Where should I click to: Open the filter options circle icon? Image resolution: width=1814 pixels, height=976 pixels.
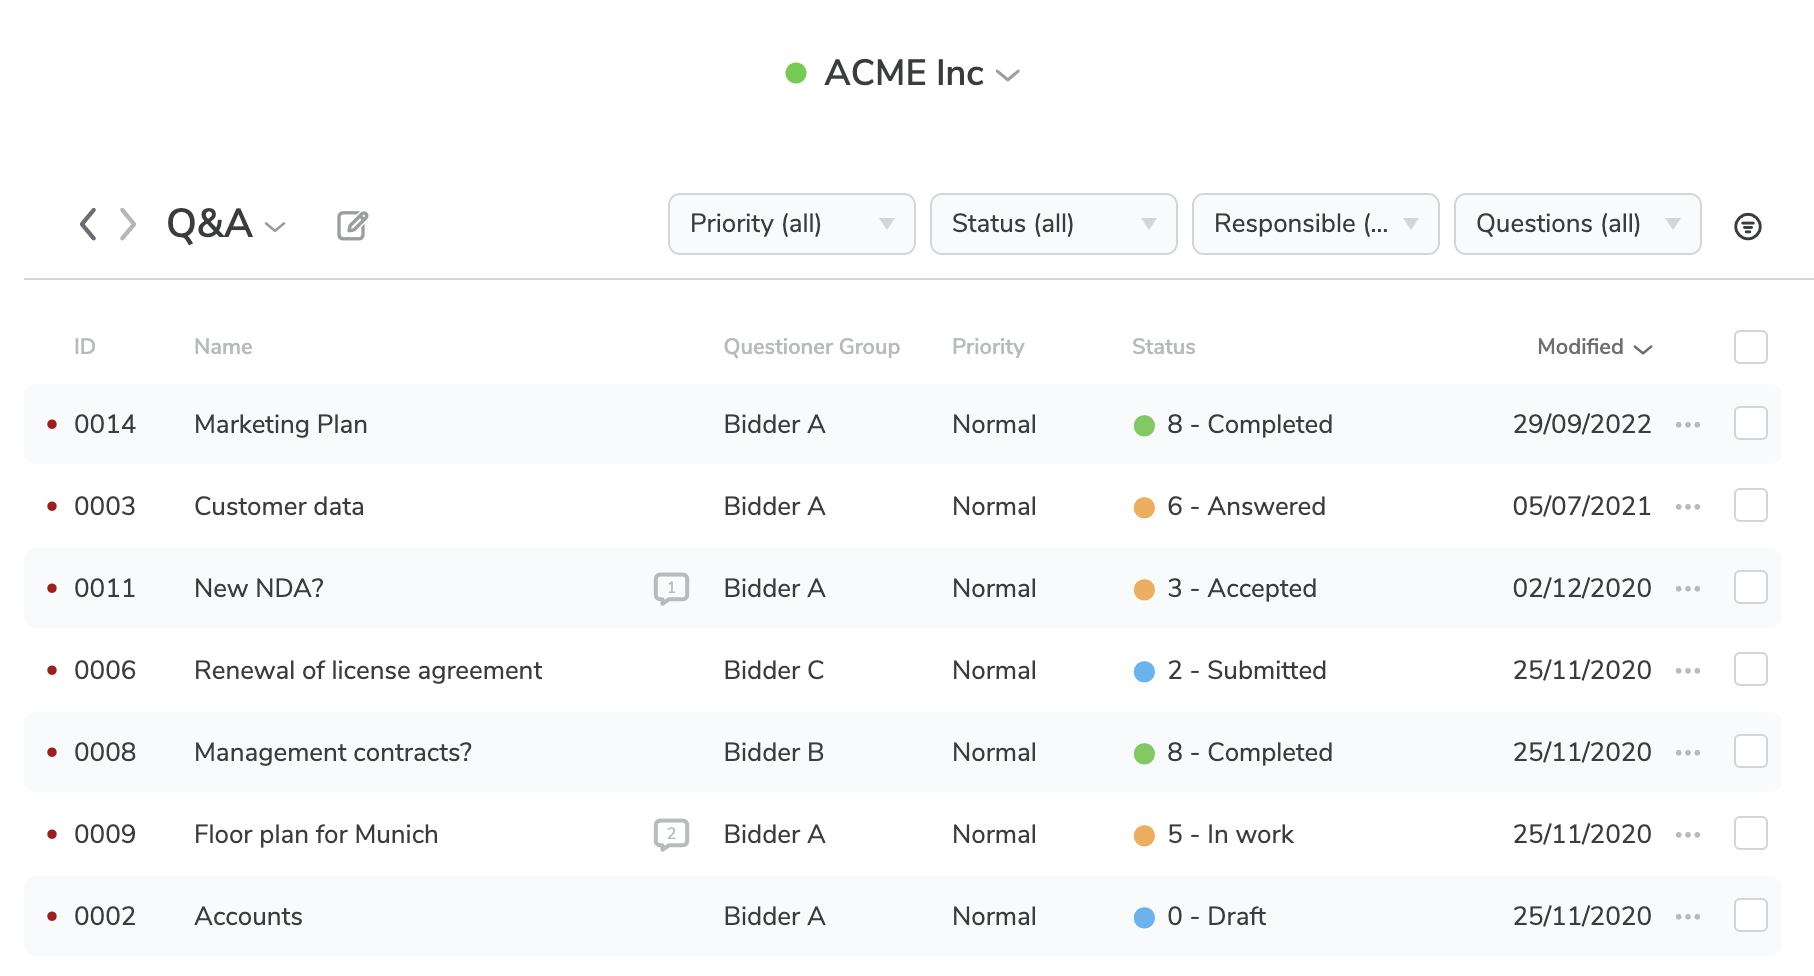tap(1747, 227)
